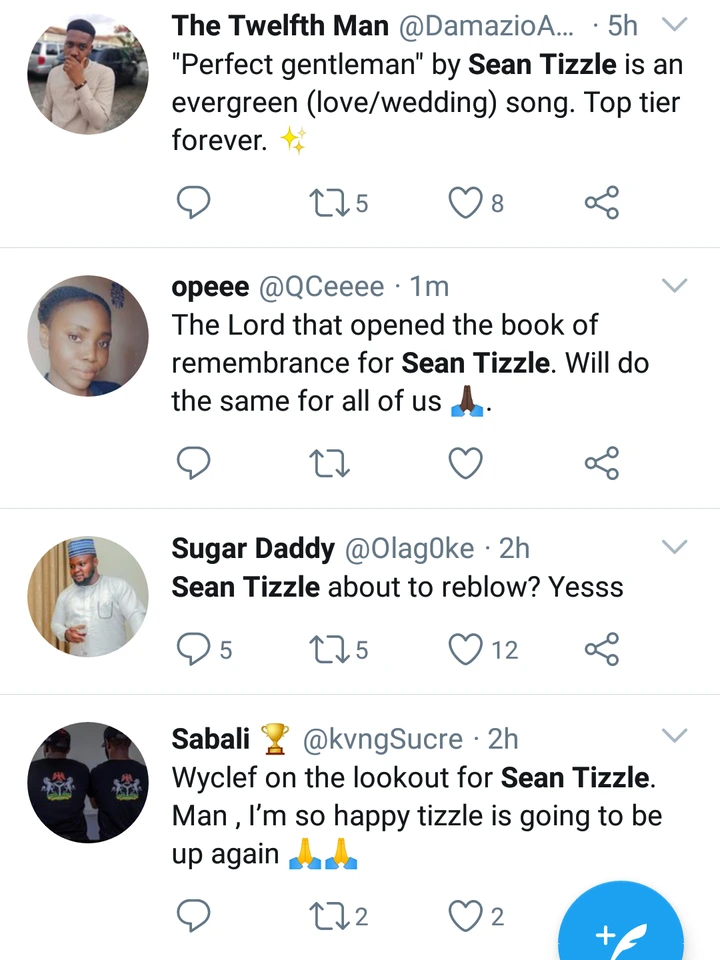
Task: Retweet The Twelfth Man's Perfect gentleman tweet
Action: point(326,203)
